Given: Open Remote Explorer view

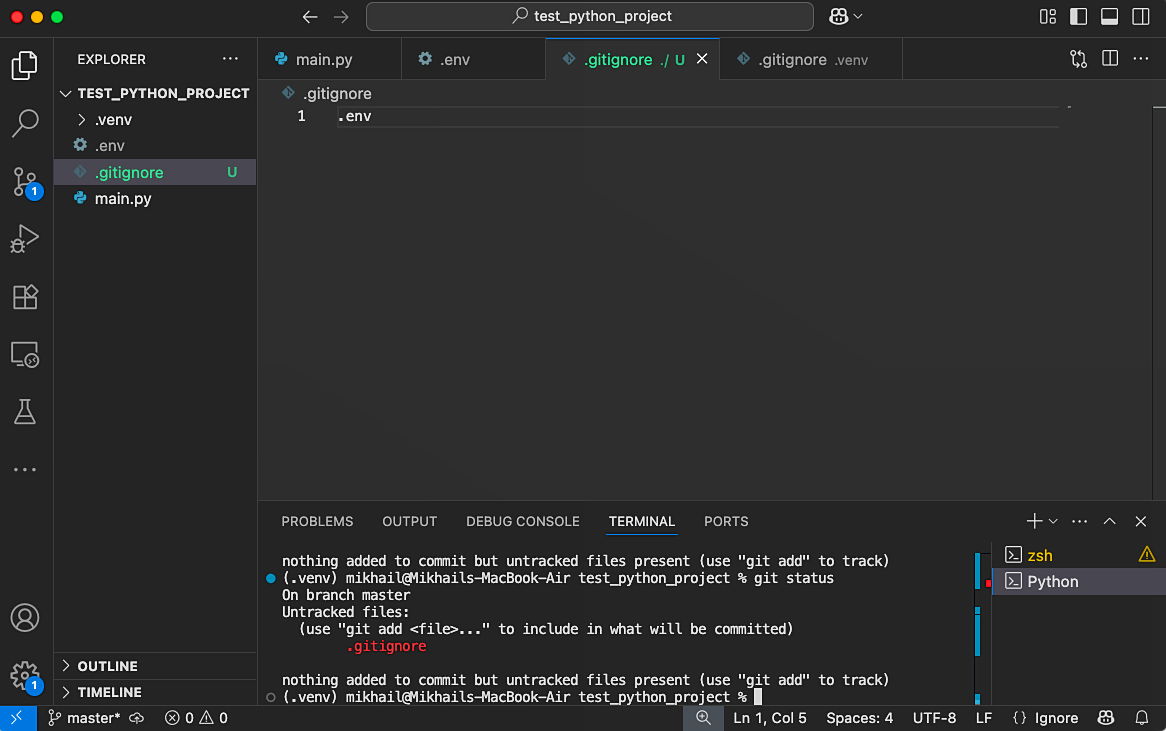Looking at the screenshot, I should (x=25, y=355).
